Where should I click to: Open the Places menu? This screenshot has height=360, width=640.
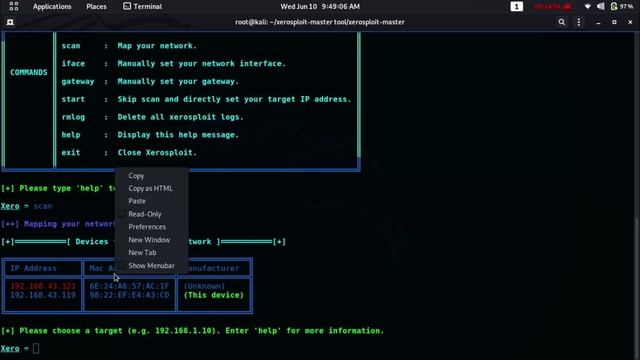point(96,7)
